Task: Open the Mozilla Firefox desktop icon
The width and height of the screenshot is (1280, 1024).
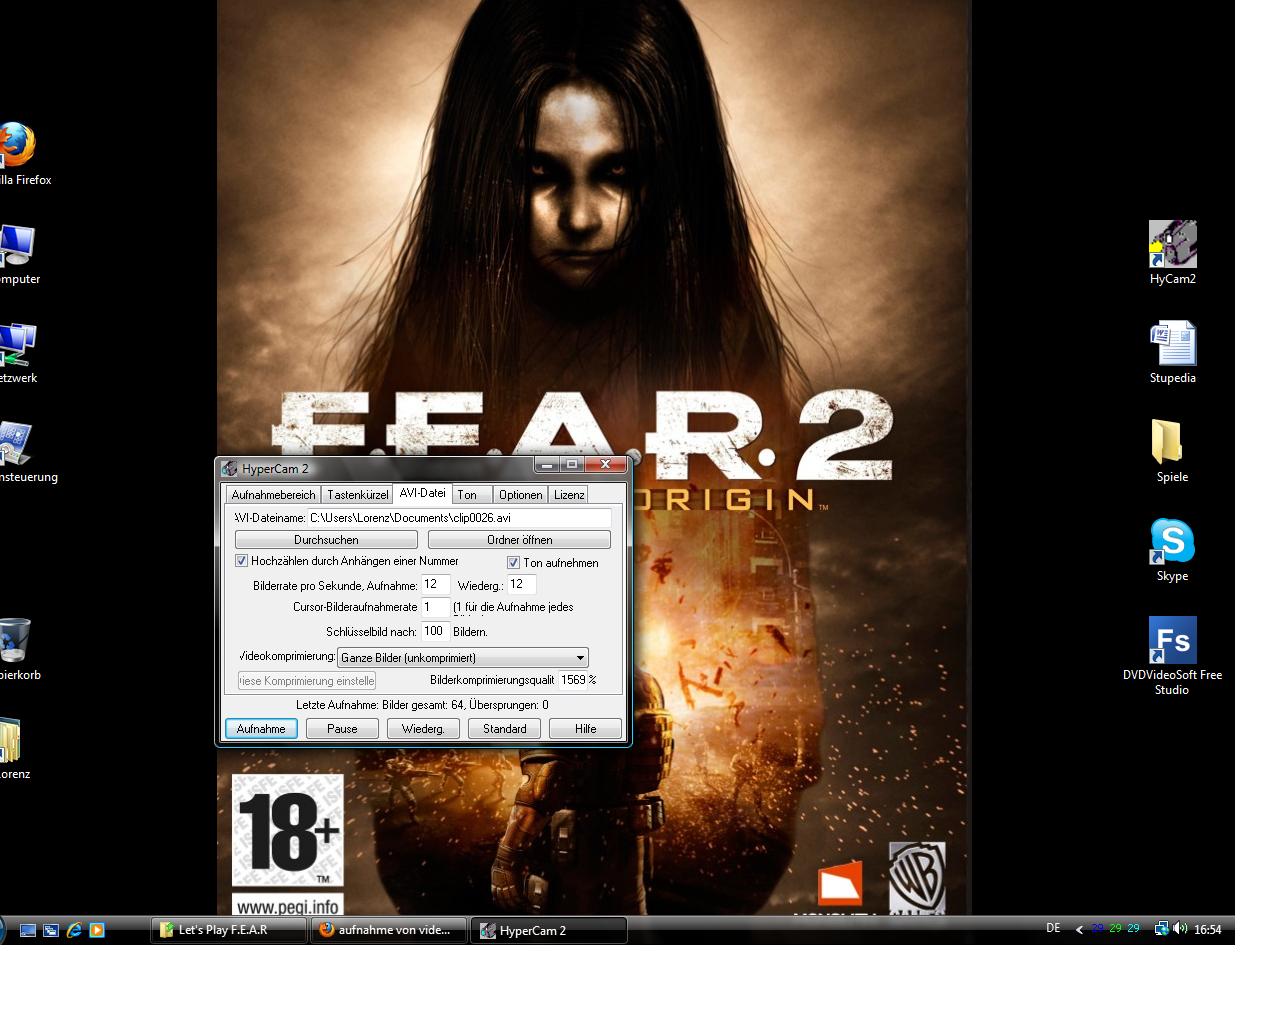Action: (x=16, y=153)
